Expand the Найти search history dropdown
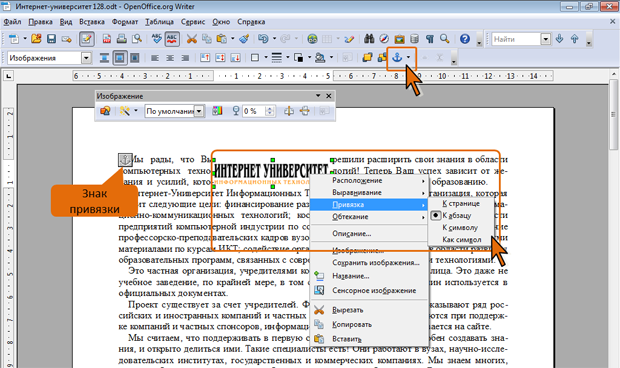620x368 pixels. (x=546, y=39)
